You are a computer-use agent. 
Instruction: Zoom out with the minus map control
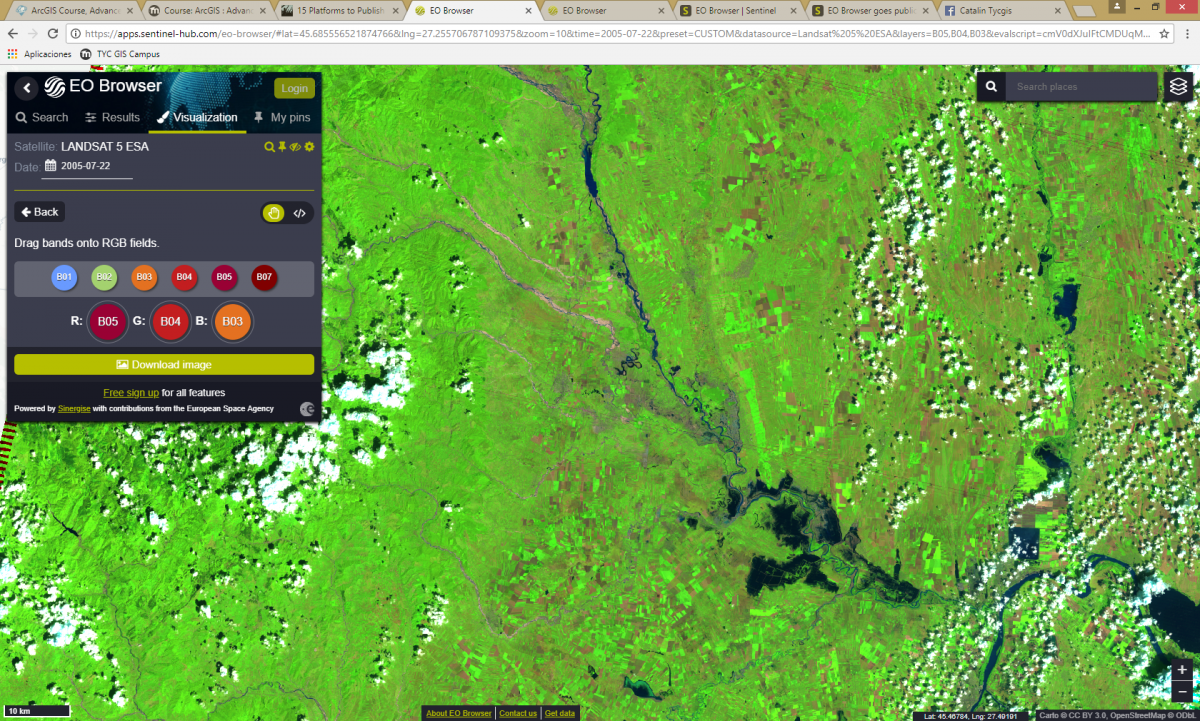click(1183, 690)
